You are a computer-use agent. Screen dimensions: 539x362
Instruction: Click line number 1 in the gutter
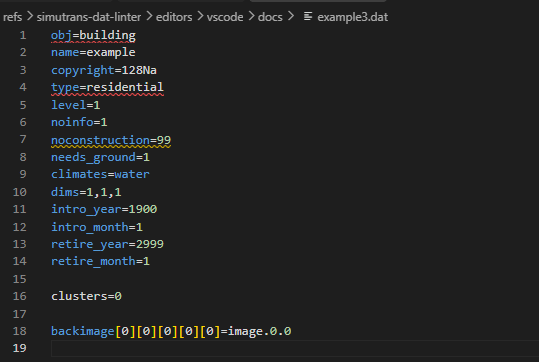click(x=23, y=35)
